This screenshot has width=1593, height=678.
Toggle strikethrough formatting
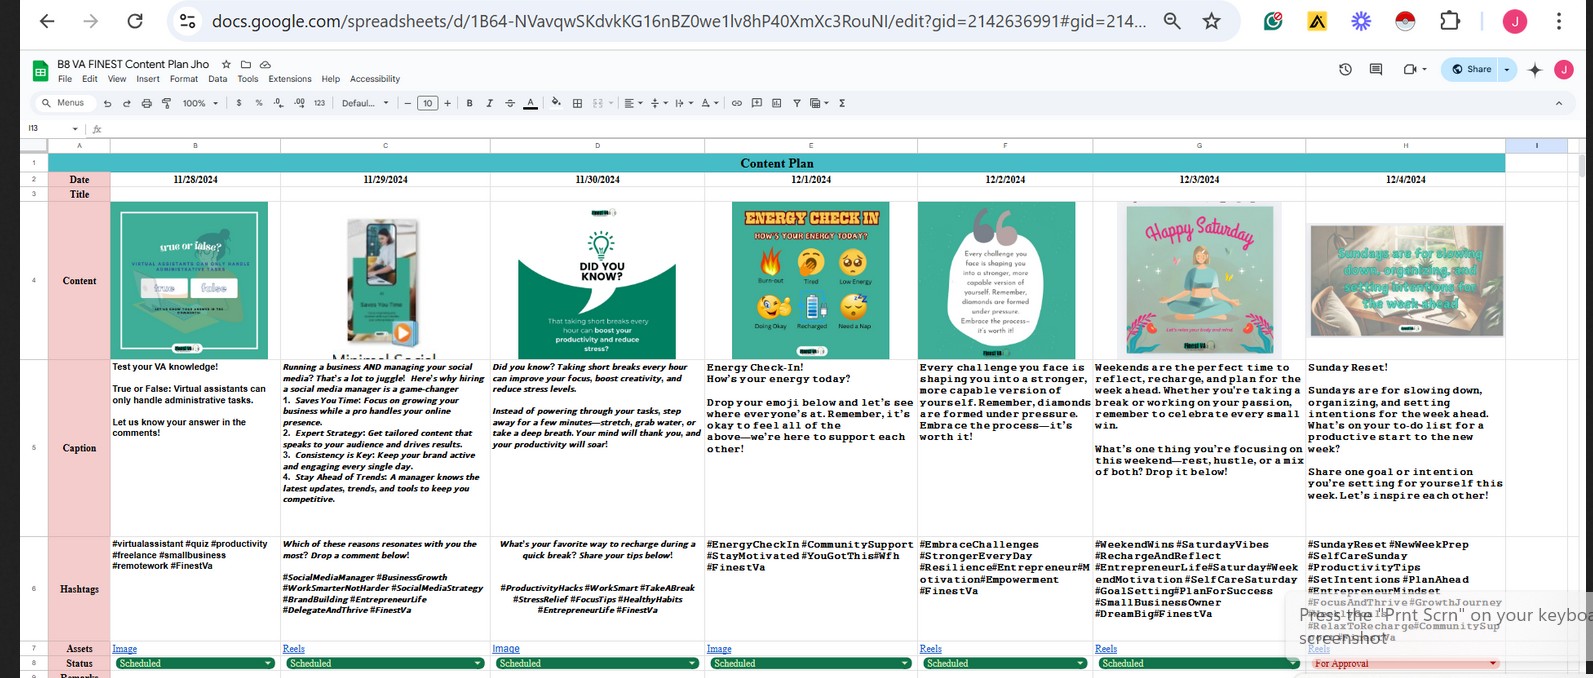point(510,103)
